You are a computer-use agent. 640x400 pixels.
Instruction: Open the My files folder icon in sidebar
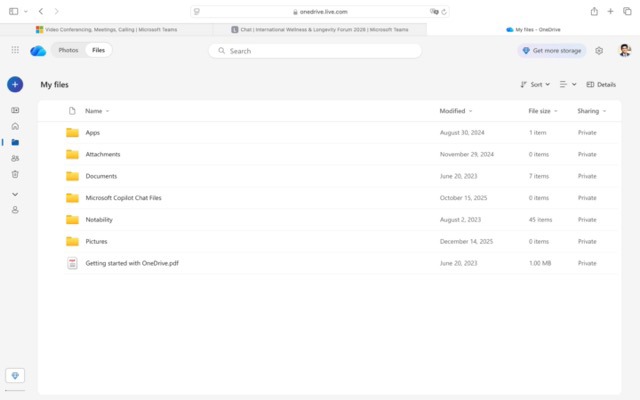[x=15, y=142]
